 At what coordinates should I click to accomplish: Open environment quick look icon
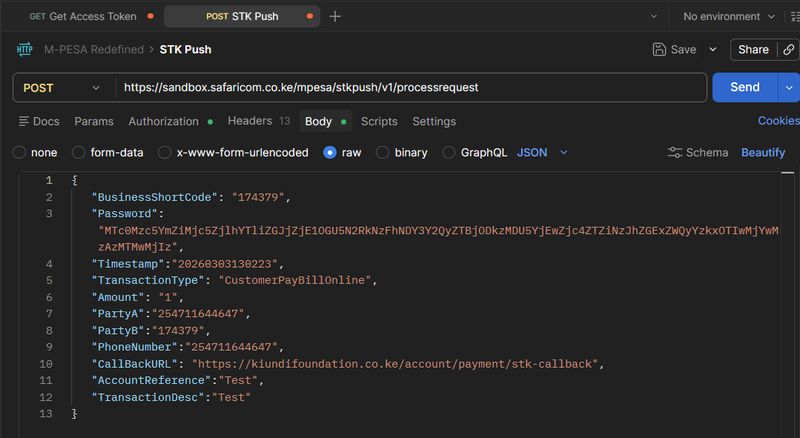pyautogui.click(x=795, y=16)
